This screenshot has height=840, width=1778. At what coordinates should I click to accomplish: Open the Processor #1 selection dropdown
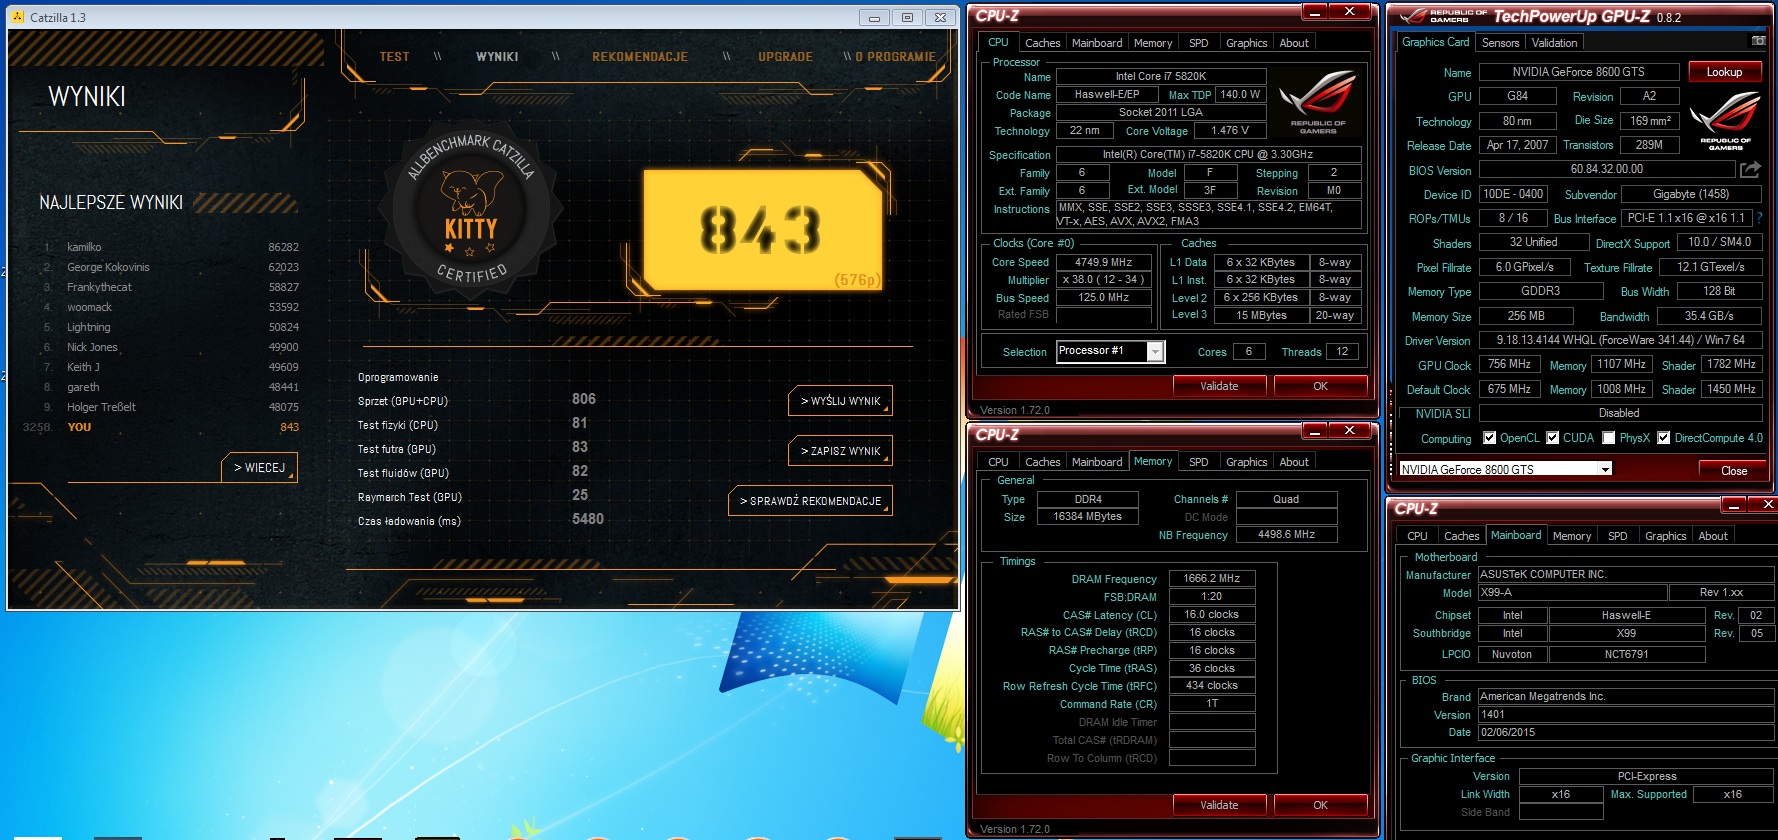pos(1155,351)
